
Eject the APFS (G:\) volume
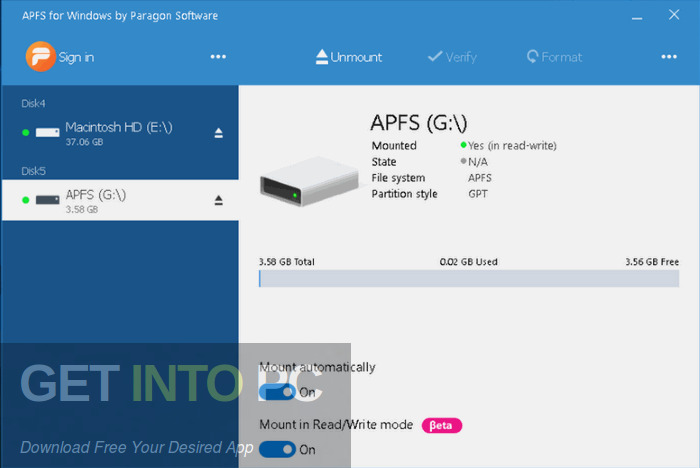(218, 201)
